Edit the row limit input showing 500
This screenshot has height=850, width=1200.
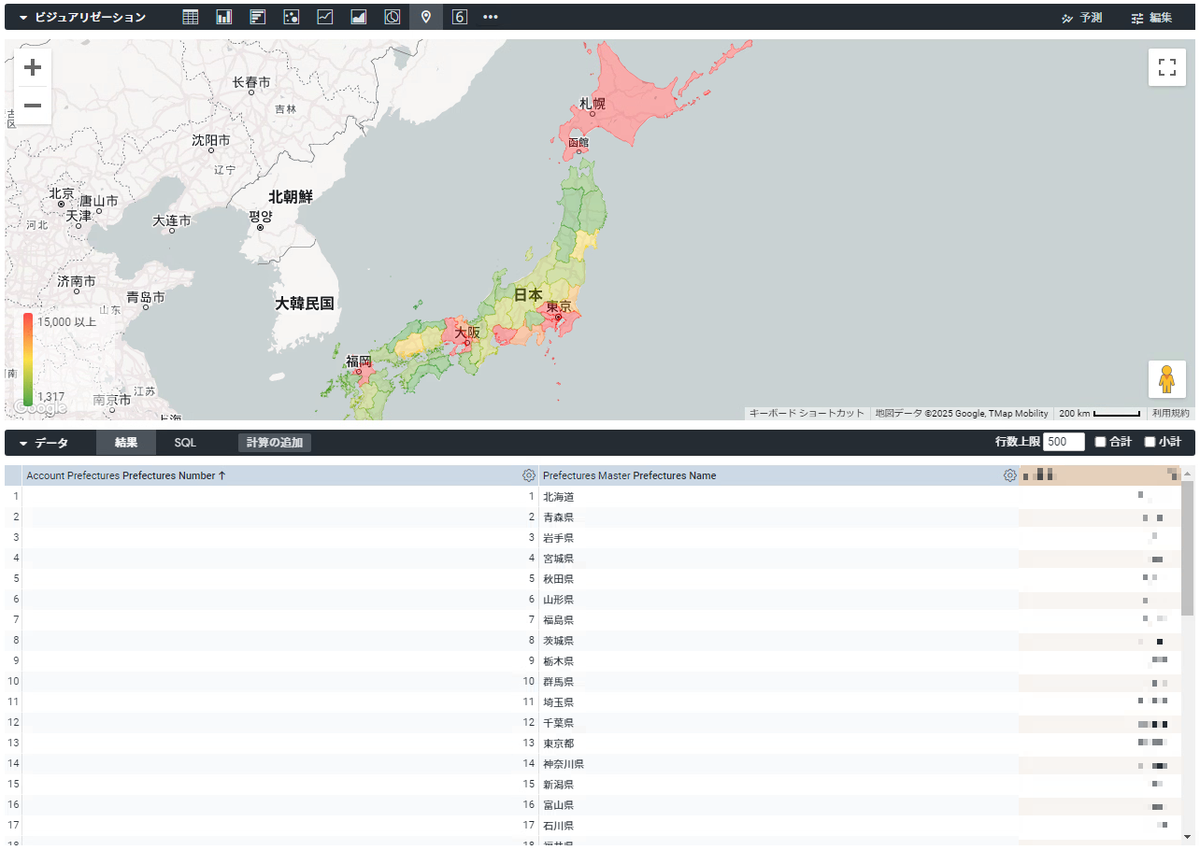point(1063,441)
